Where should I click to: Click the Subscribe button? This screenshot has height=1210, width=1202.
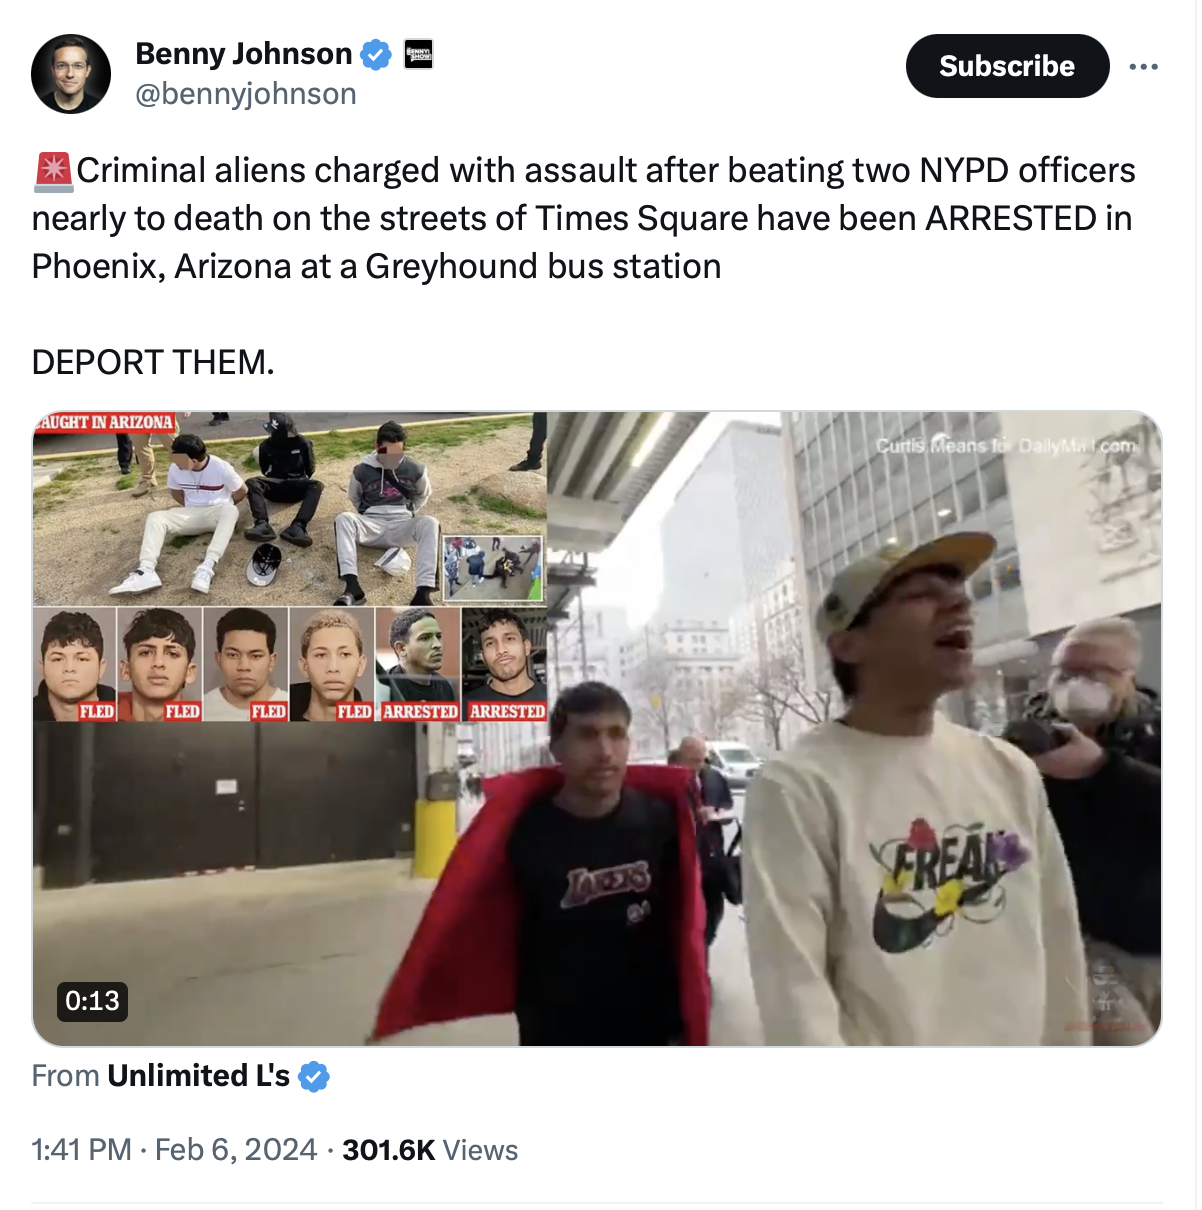pos(1007,66)
